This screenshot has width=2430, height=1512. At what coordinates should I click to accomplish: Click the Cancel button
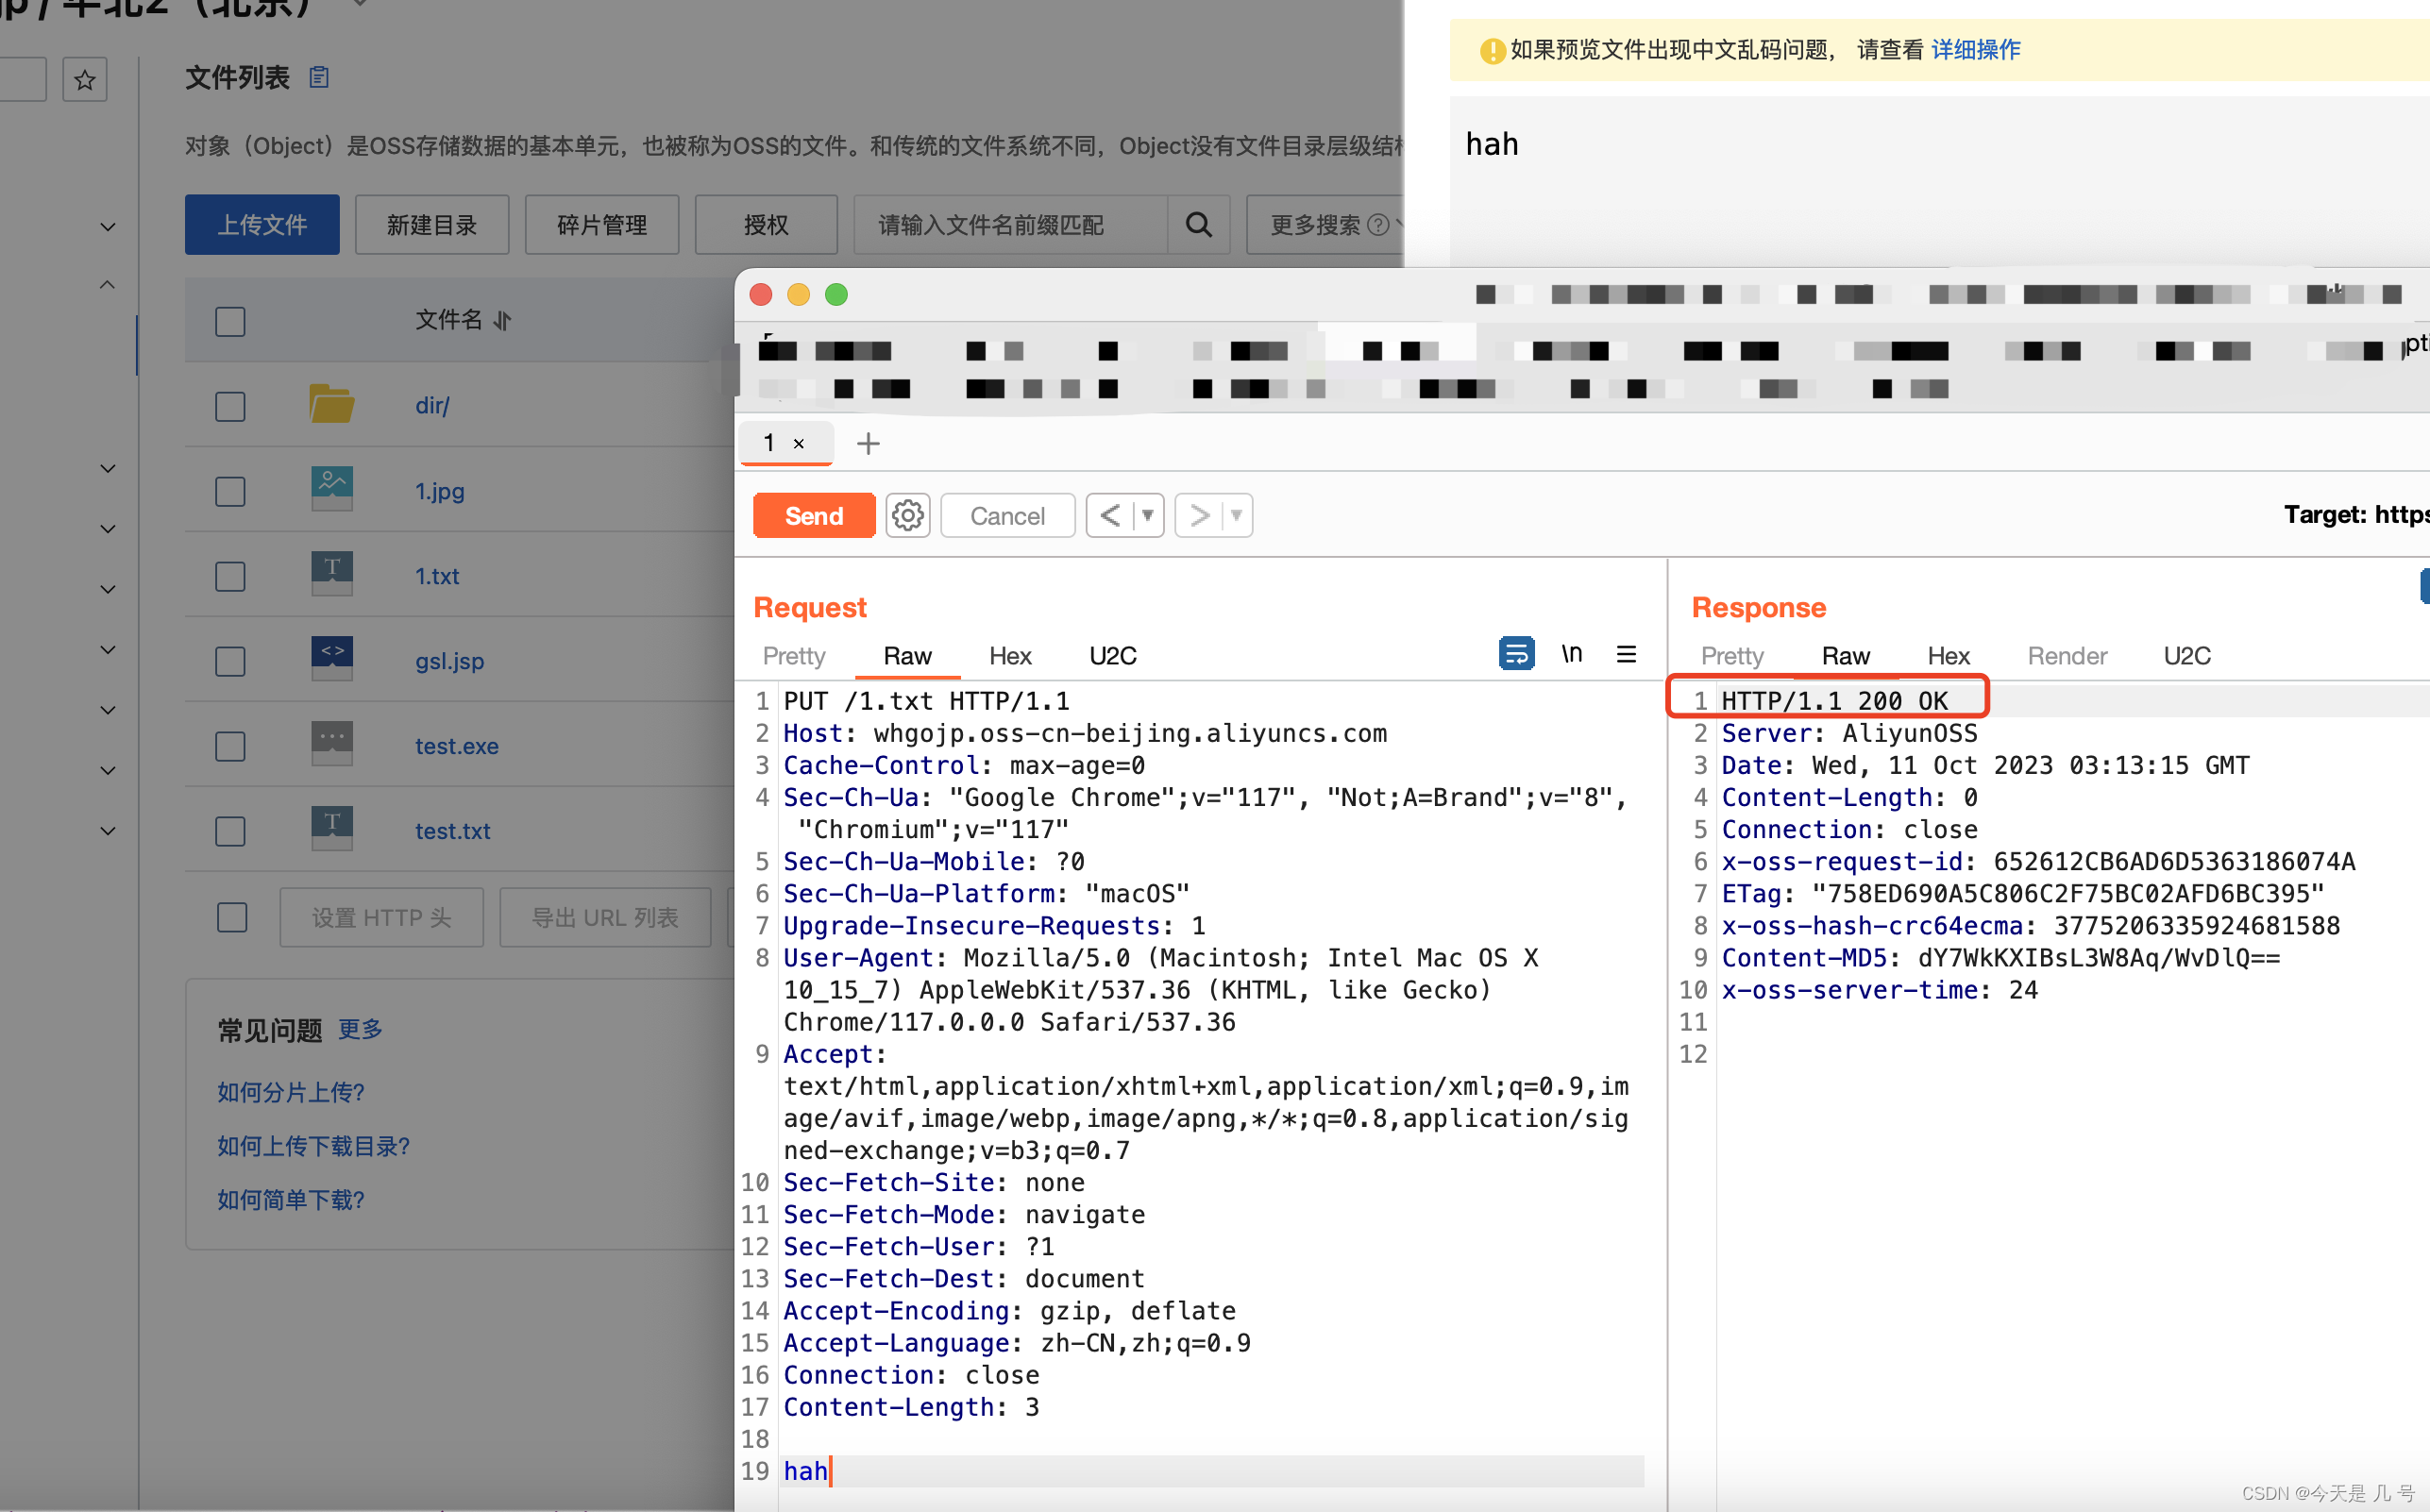[x=1007, y=516]
